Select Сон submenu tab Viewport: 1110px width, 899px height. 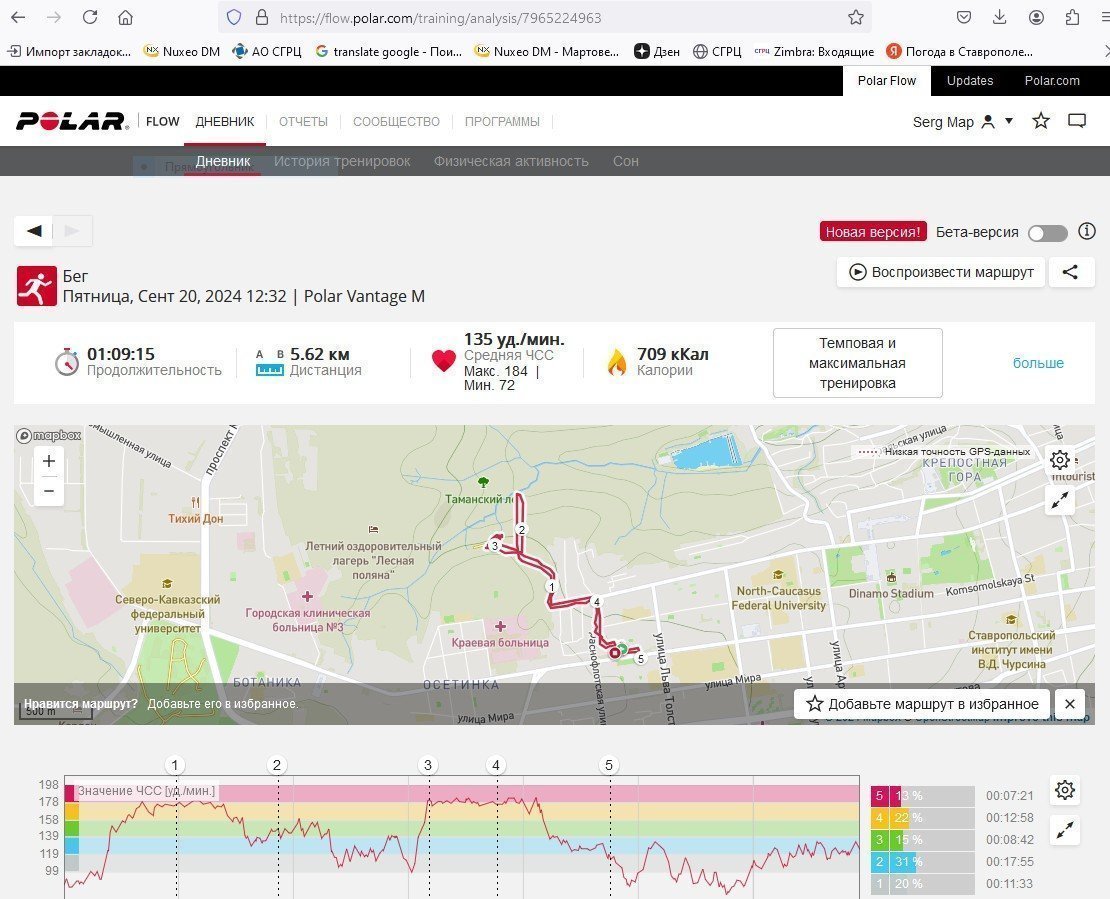pyautogui.click(x=626, y=161)
